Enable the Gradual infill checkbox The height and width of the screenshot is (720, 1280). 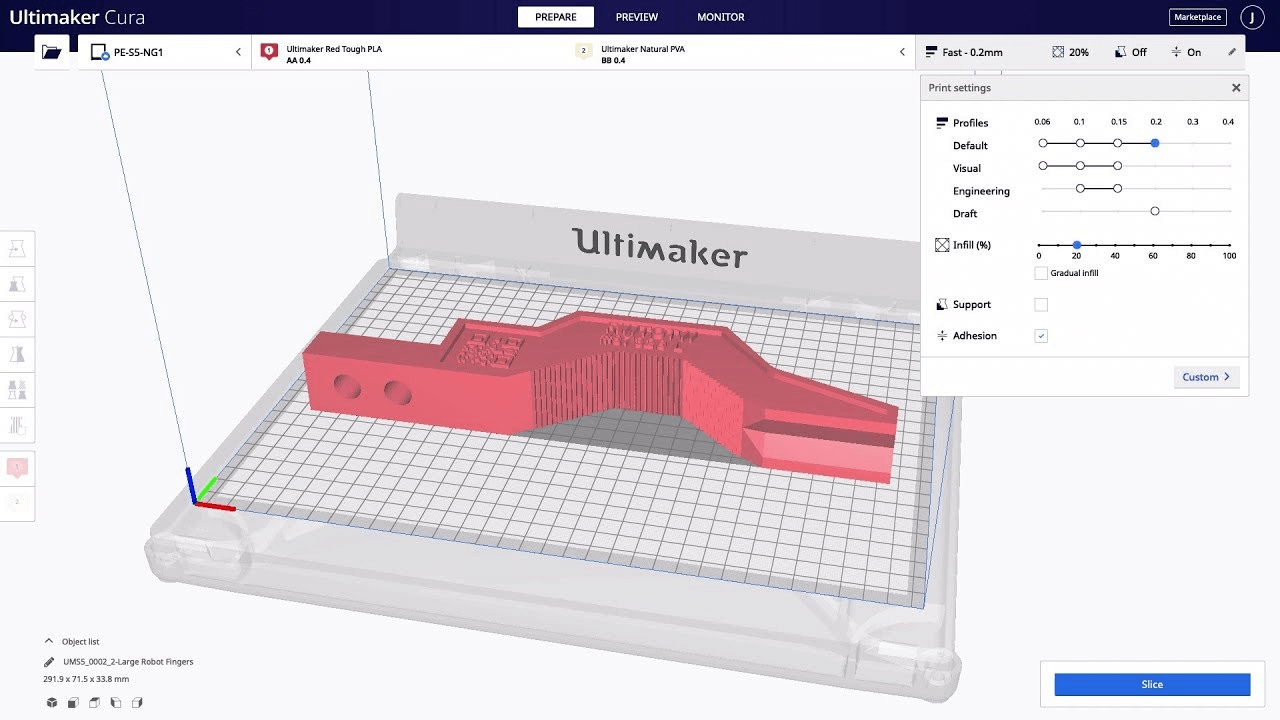[x=1041, y=273]
